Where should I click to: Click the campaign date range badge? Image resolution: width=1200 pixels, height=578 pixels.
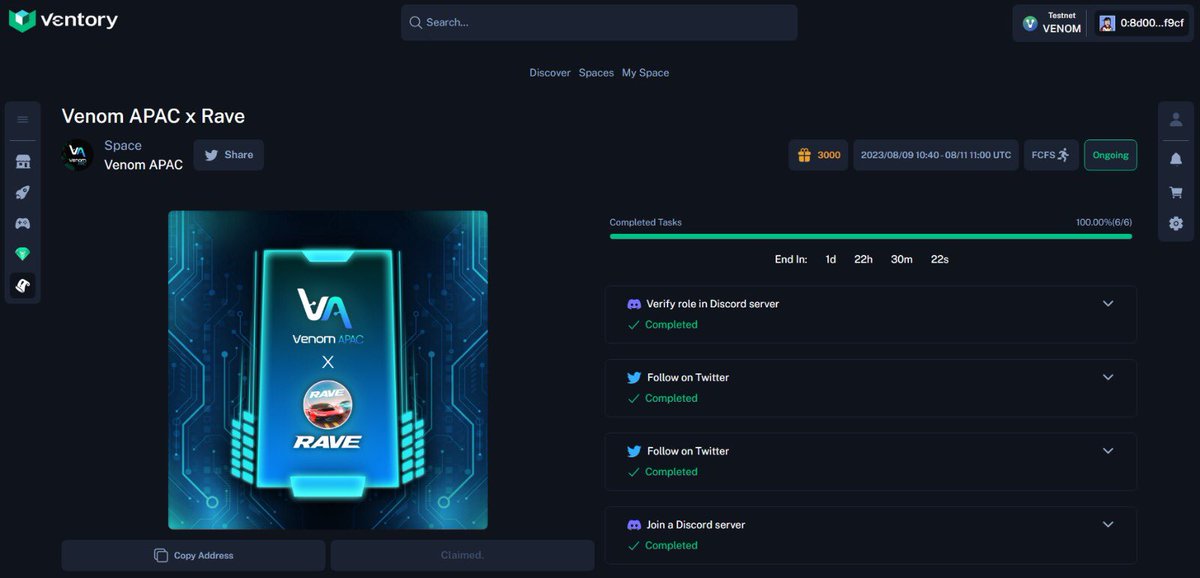click(x=936, y=155)
